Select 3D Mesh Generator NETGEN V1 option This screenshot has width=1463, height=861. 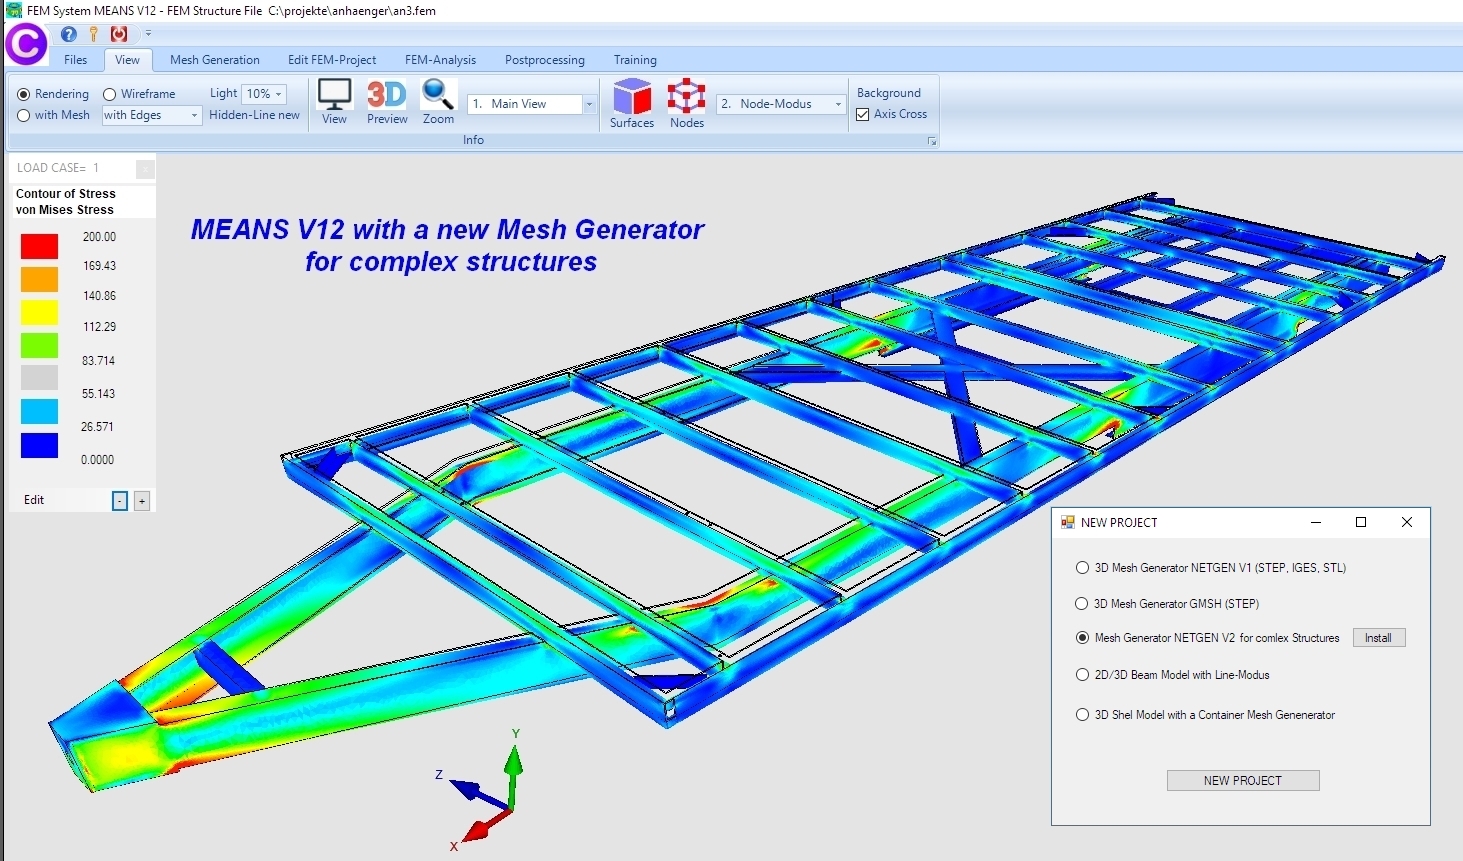click(x=1082, y=568)
